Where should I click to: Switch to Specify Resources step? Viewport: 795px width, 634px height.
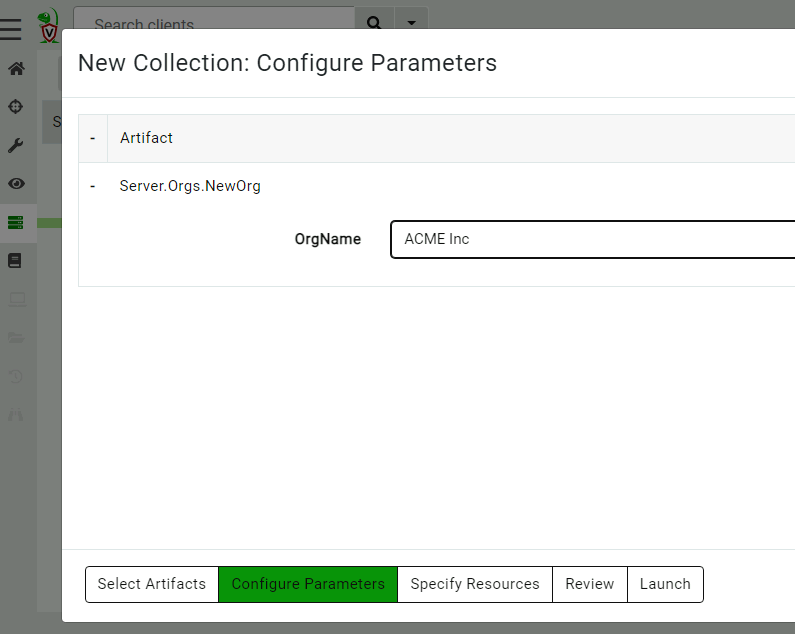point(475,584)
